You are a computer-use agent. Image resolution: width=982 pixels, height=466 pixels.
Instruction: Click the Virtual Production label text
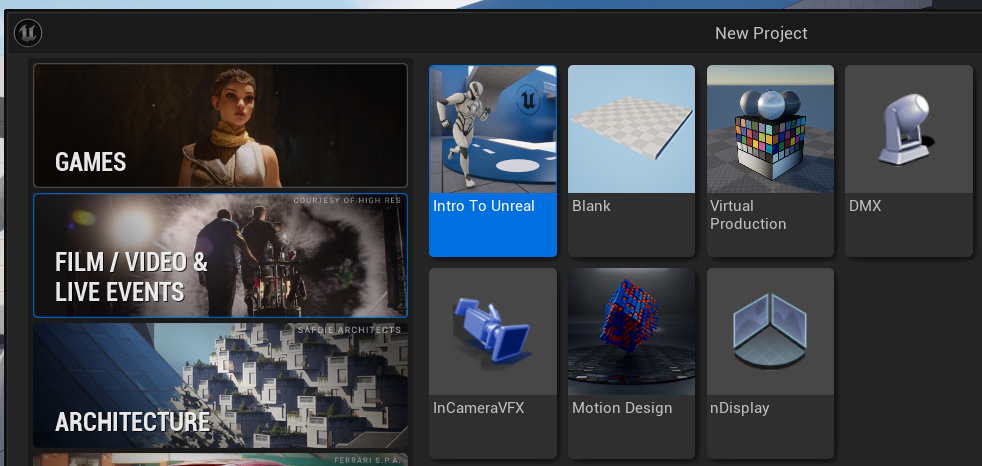[748, 215]
